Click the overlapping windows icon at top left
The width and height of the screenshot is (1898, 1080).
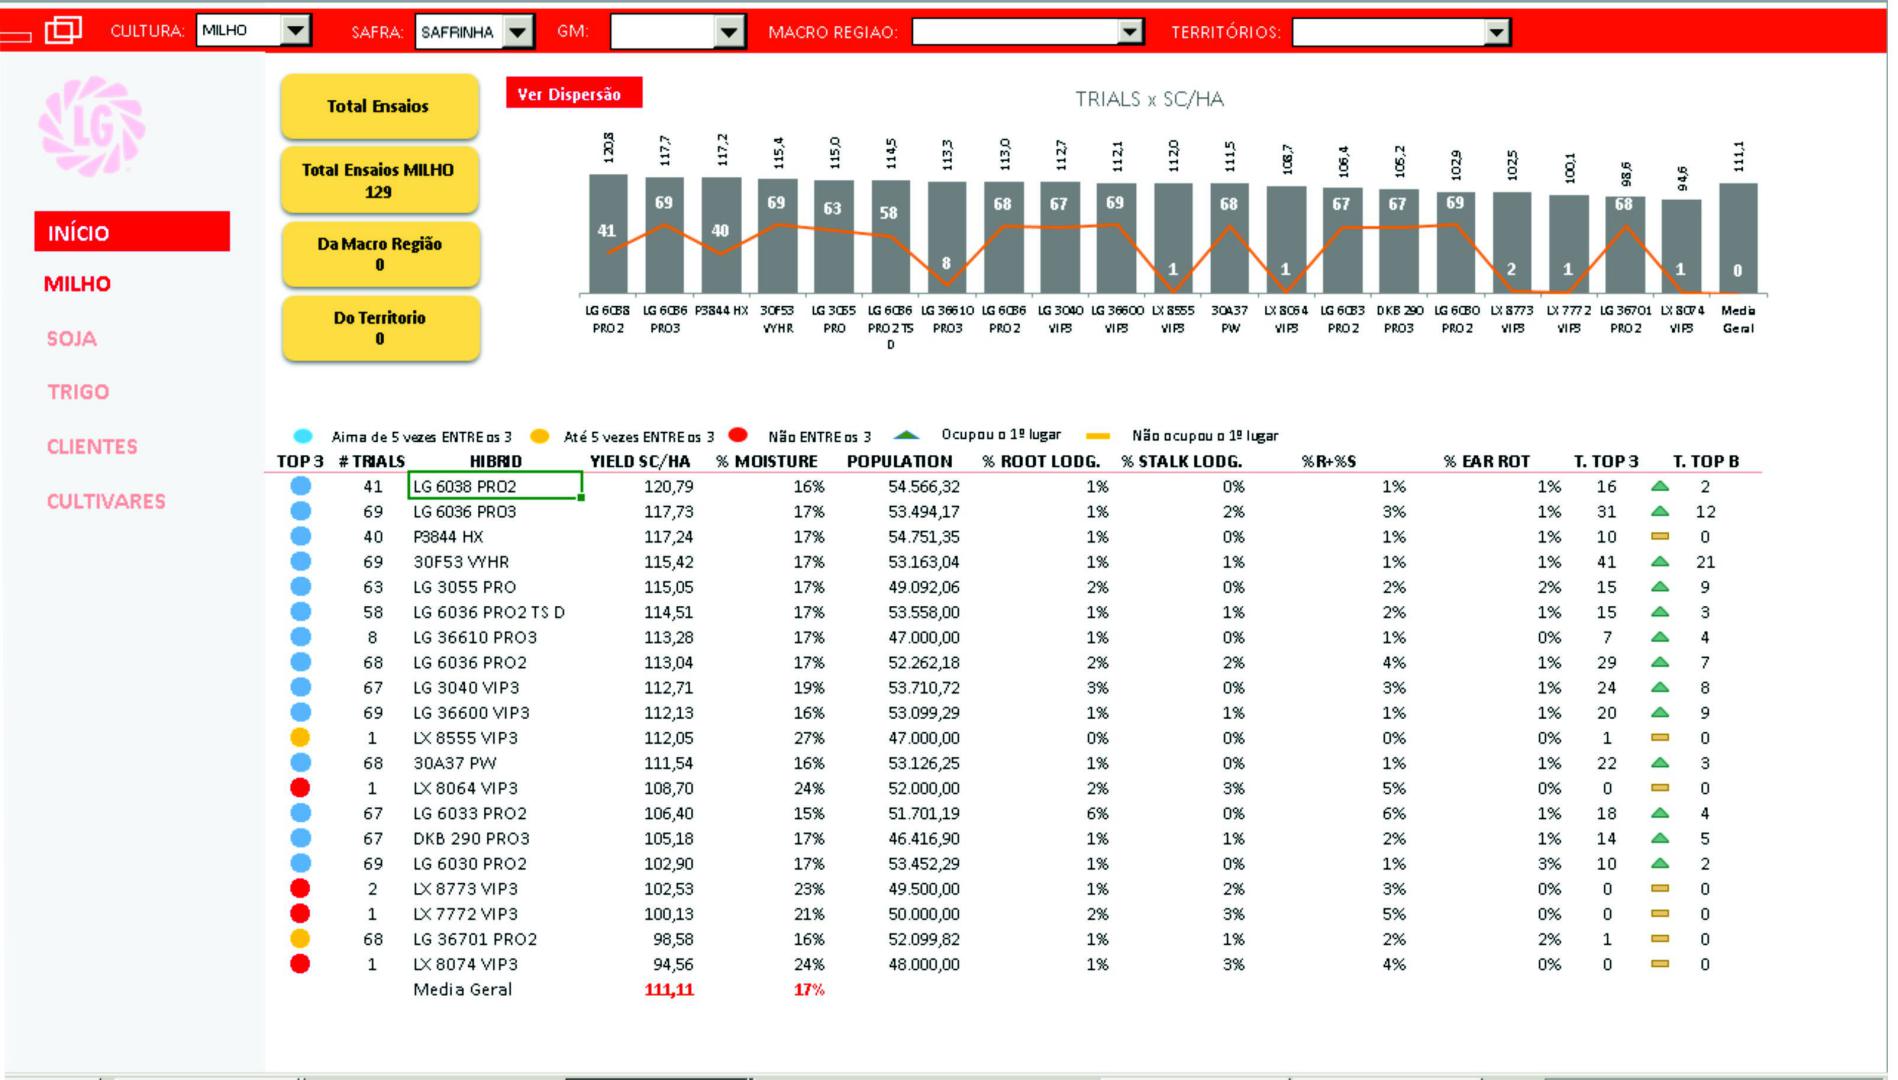click(63, 31)
